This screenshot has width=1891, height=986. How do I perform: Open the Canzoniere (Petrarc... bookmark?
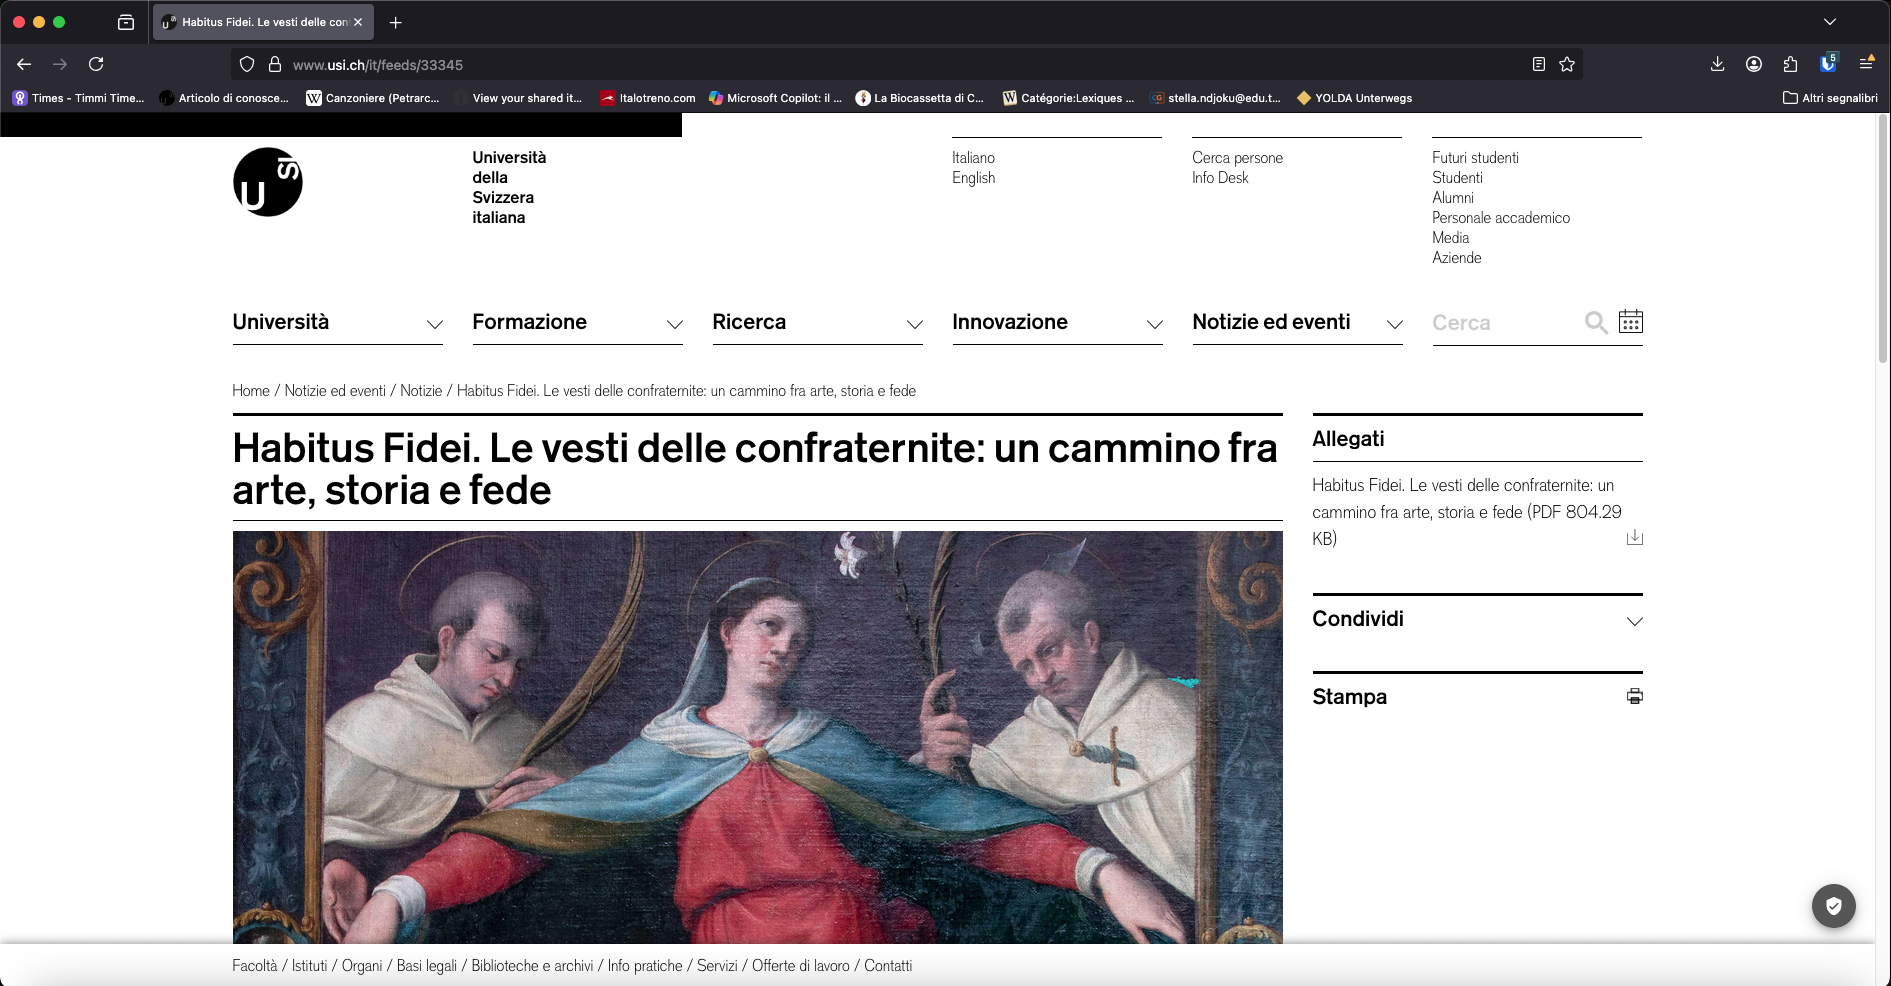coord(375,98)
